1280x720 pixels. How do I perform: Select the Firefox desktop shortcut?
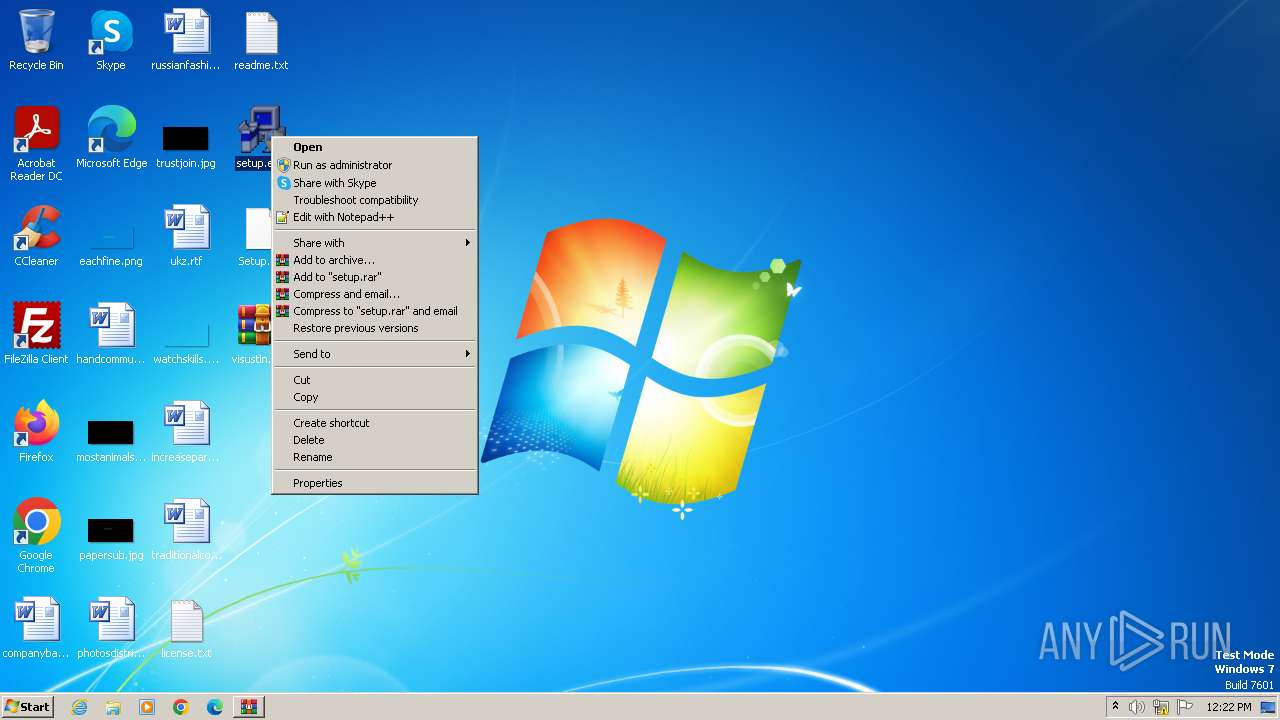(x=36, y=432)
